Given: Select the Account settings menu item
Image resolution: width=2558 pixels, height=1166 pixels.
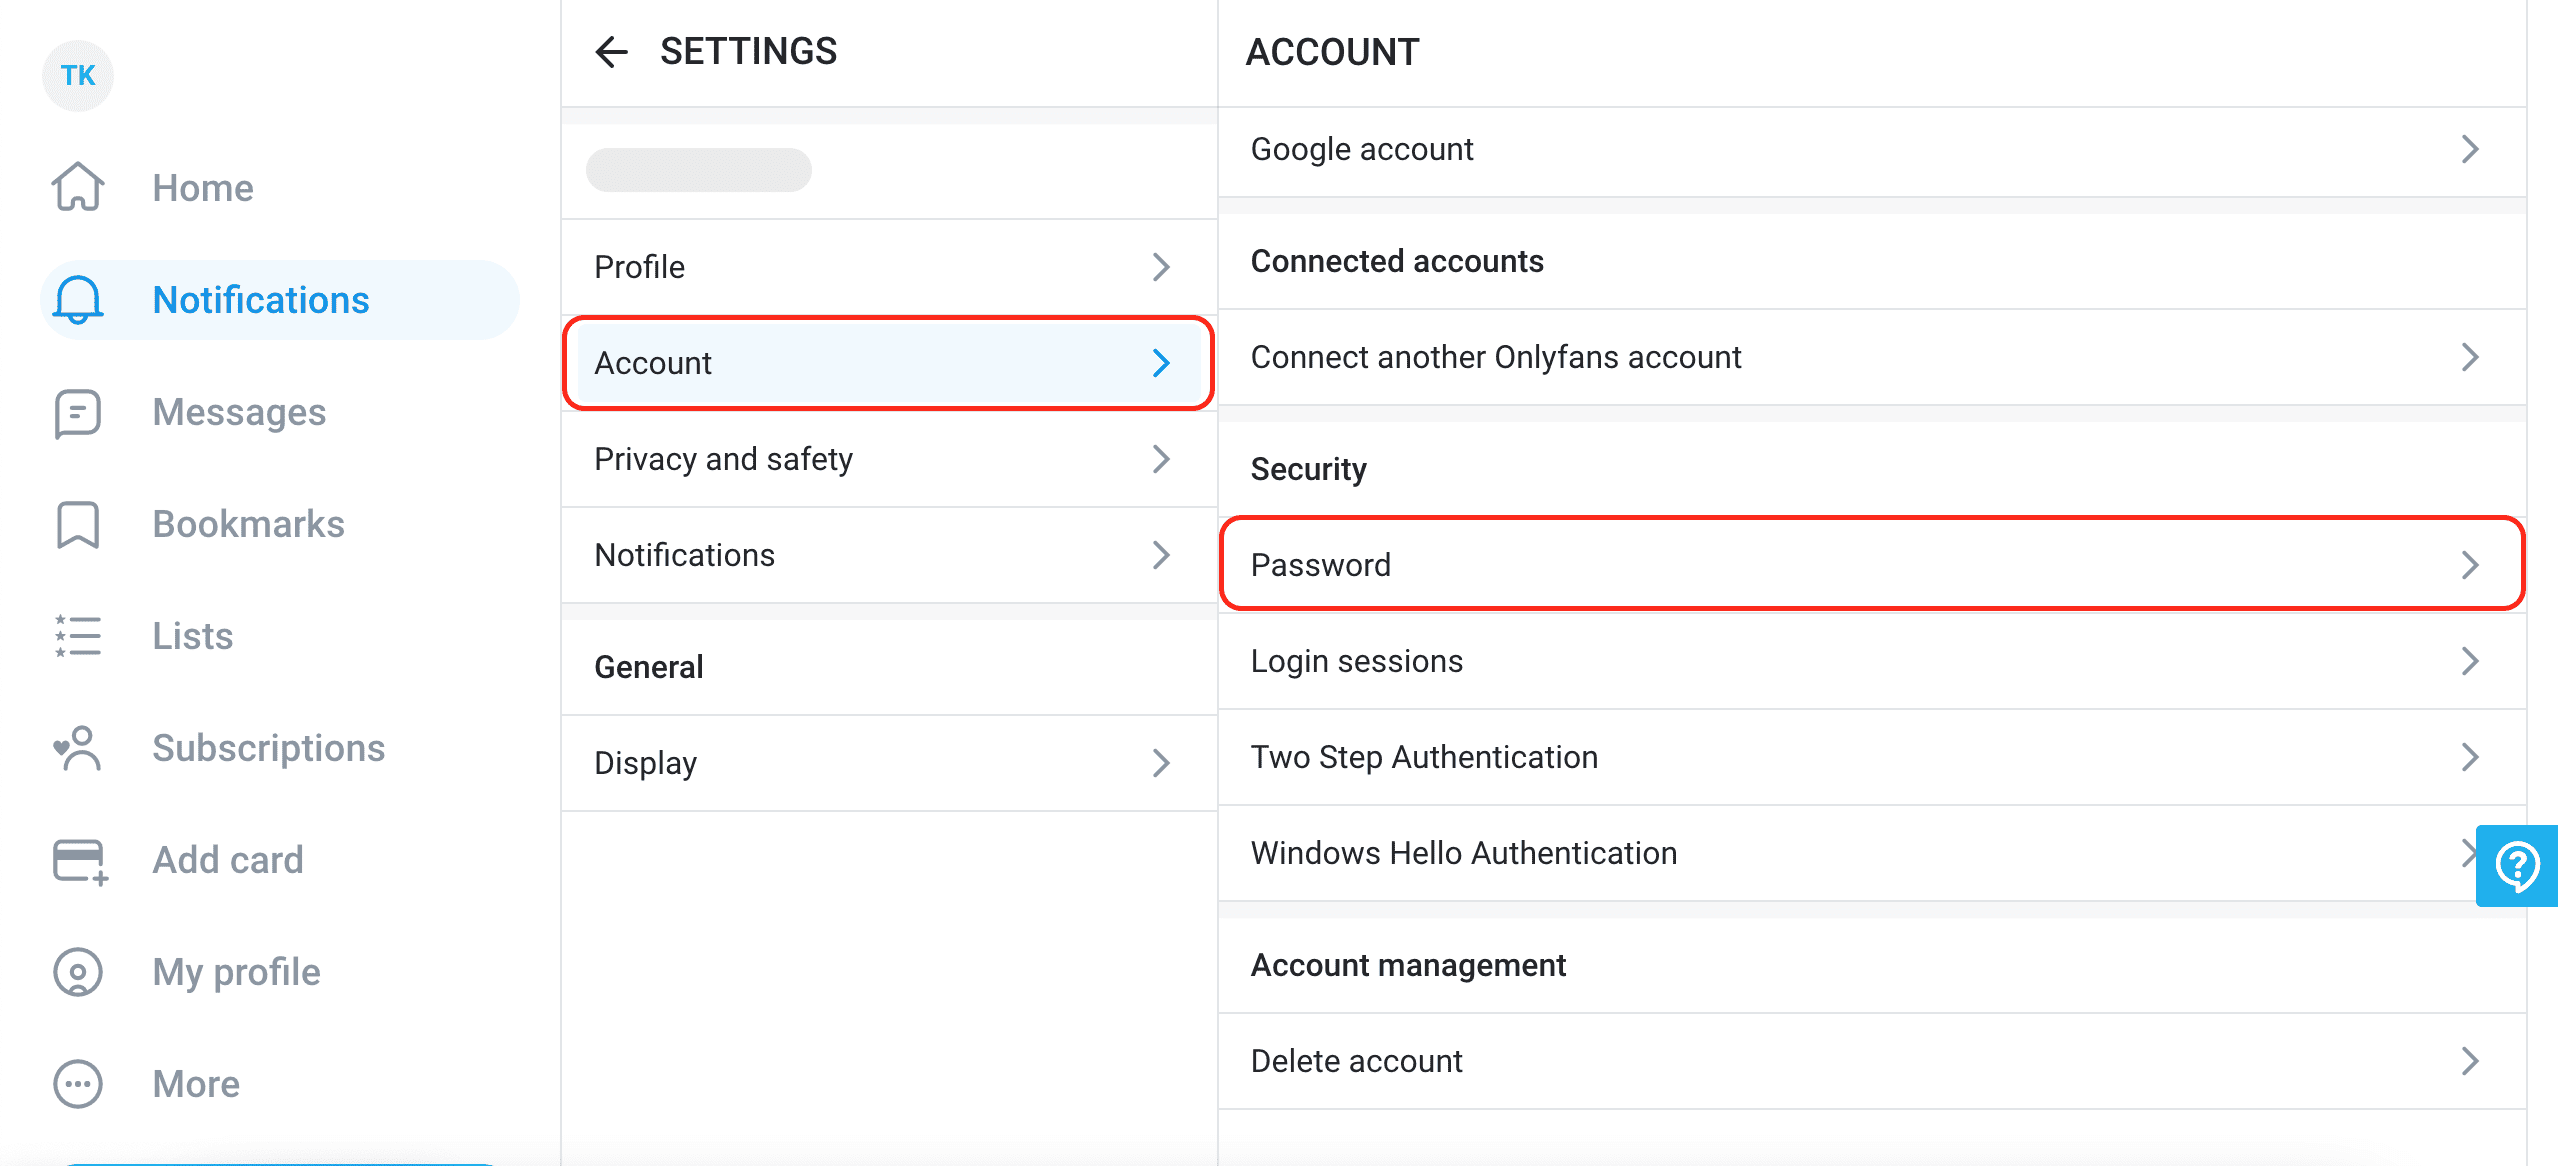Looking at the screenshot, I should (888, 363).
